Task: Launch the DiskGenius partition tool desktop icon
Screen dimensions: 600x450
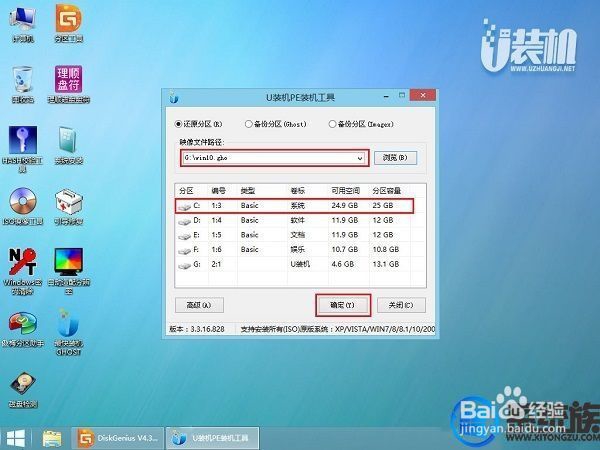Action: click(x=68, y=24)
